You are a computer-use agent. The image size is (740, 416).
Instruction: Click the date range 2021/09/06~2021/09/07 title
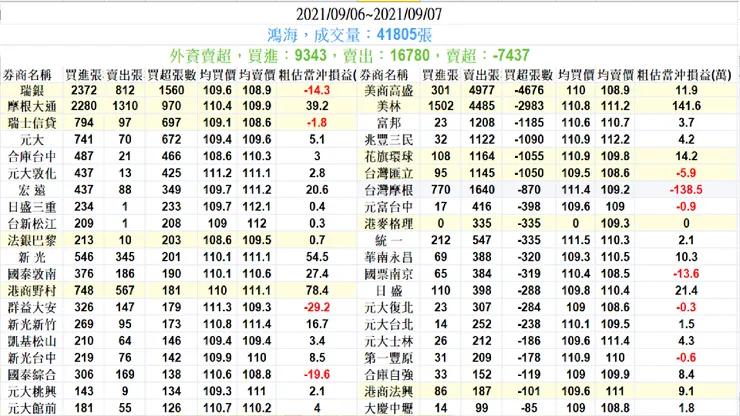369,14
